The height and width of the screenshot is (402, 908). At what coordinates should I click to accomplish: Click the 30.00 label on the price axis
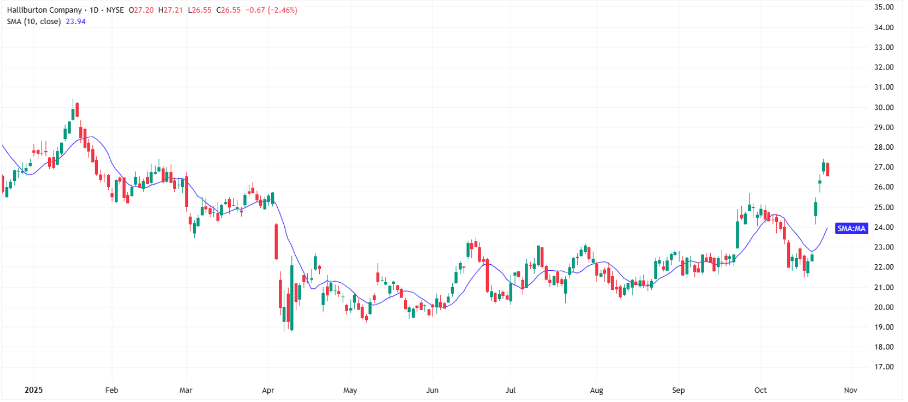tap(883, 108)
